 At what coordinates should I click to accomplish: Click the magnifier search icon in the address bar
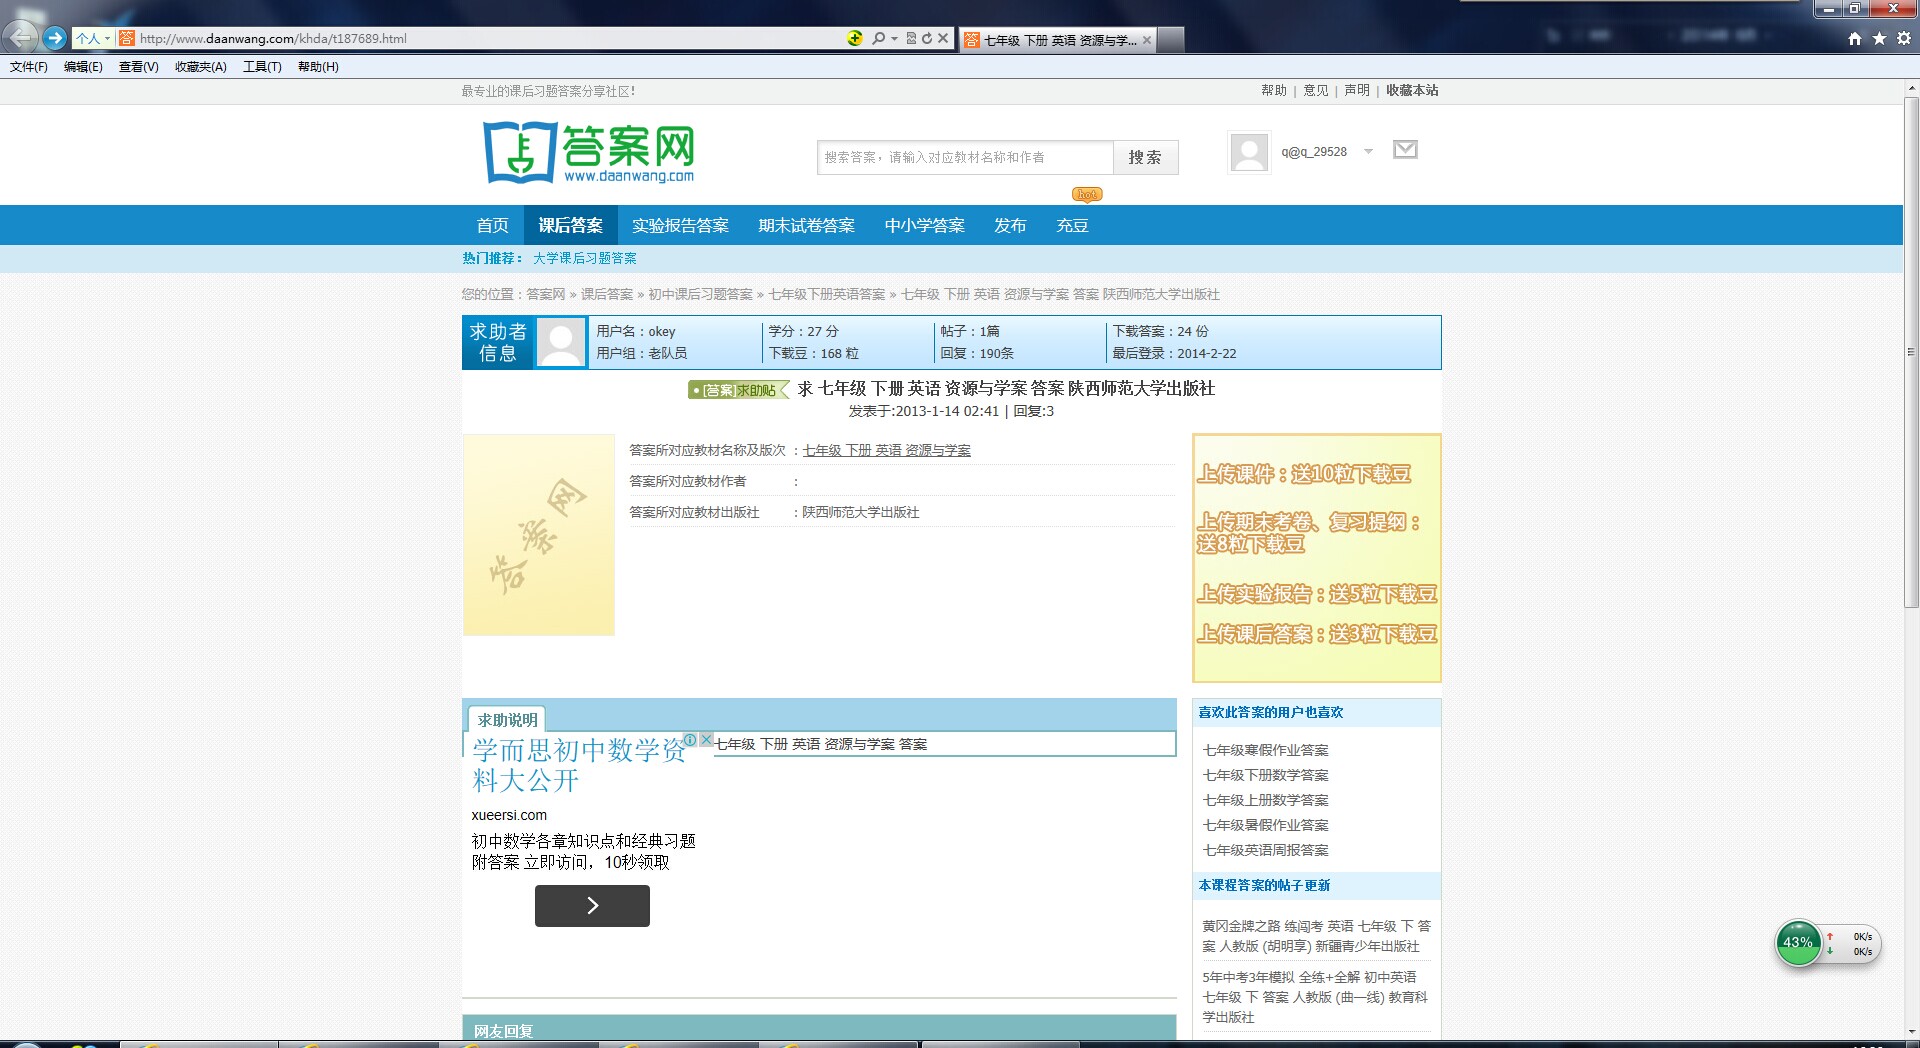(878, 38)
